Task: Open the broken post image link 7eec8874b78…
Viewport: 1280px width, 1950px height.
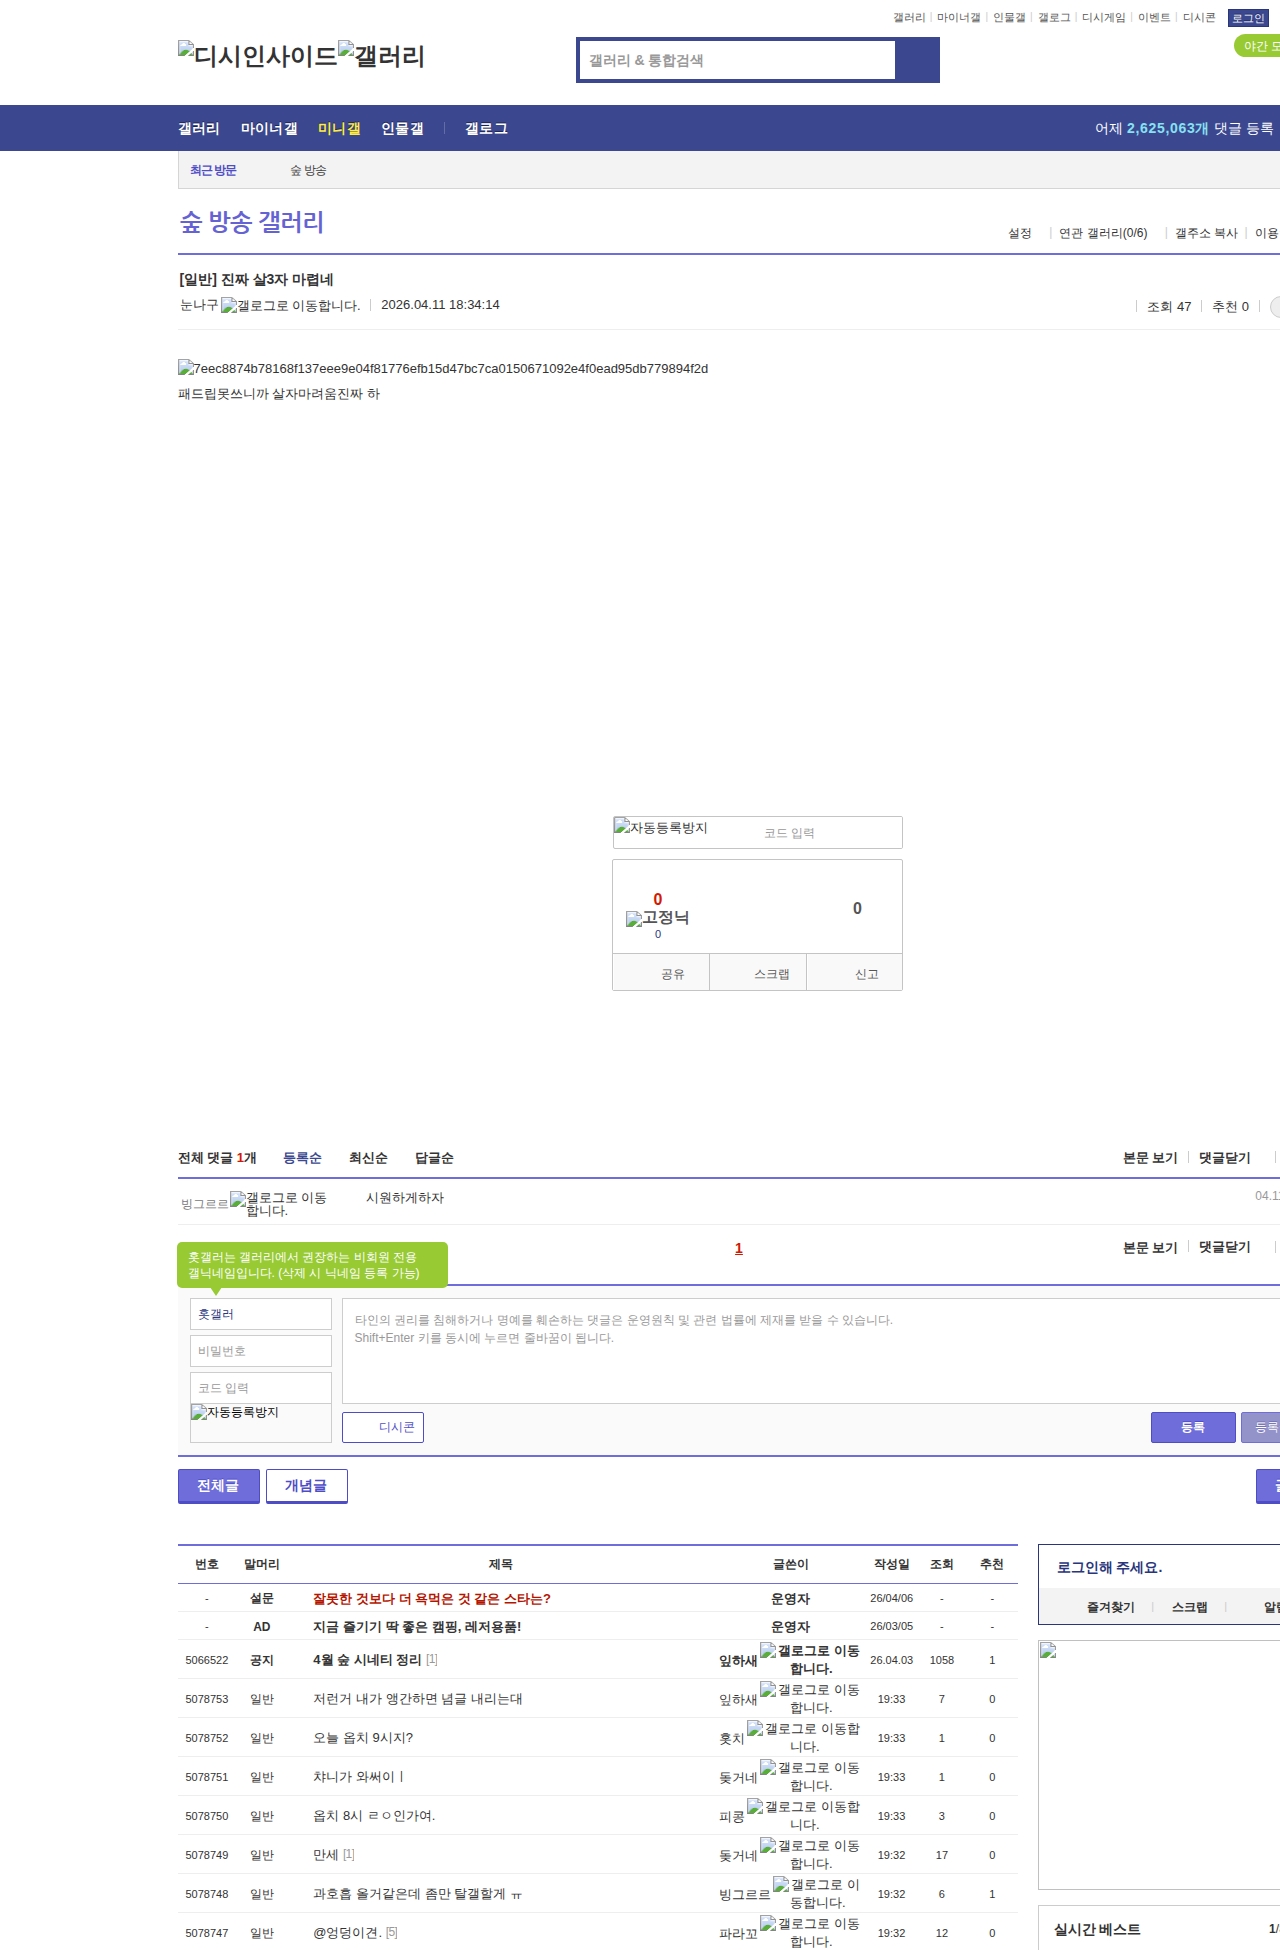Action: (443, 368)
